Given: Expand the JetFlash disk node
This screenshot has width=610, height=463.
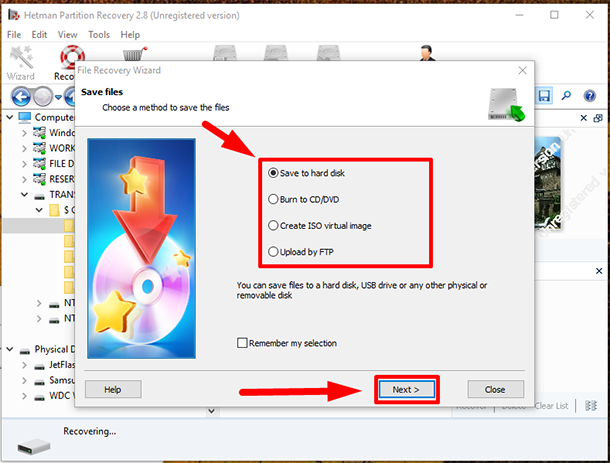Looking at the screenshot, I should pos(24,365).
